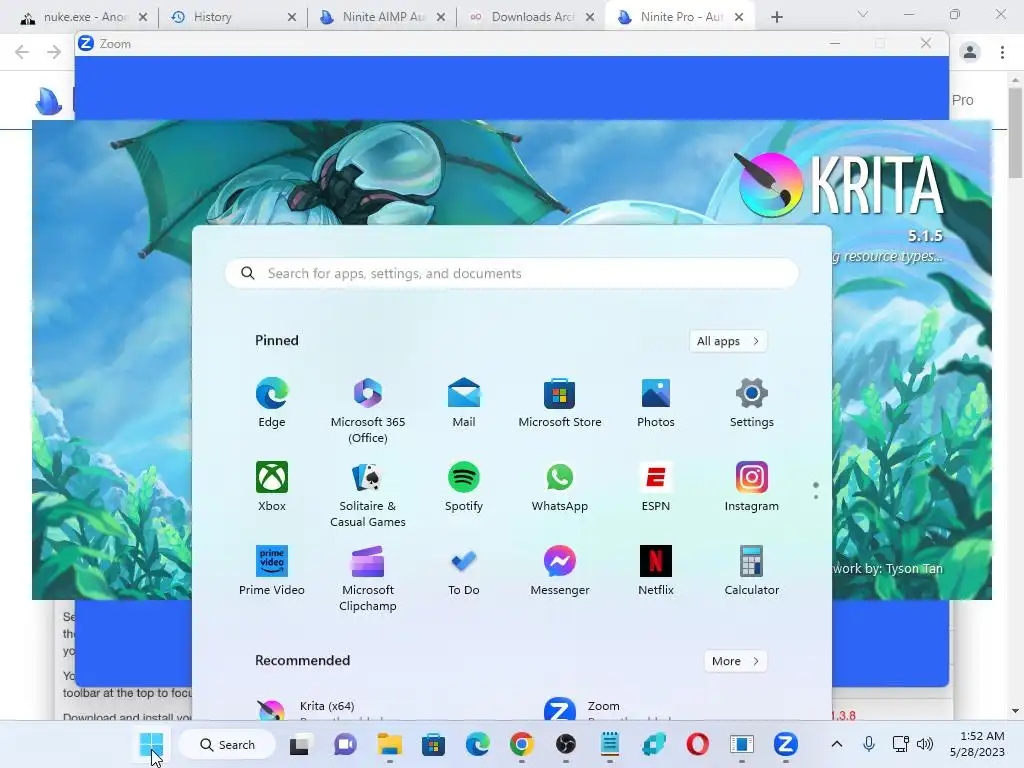This screenshot has height=768, width=1024.
Task: Open Solitaire & Casual Games
Action: point(368,494)
